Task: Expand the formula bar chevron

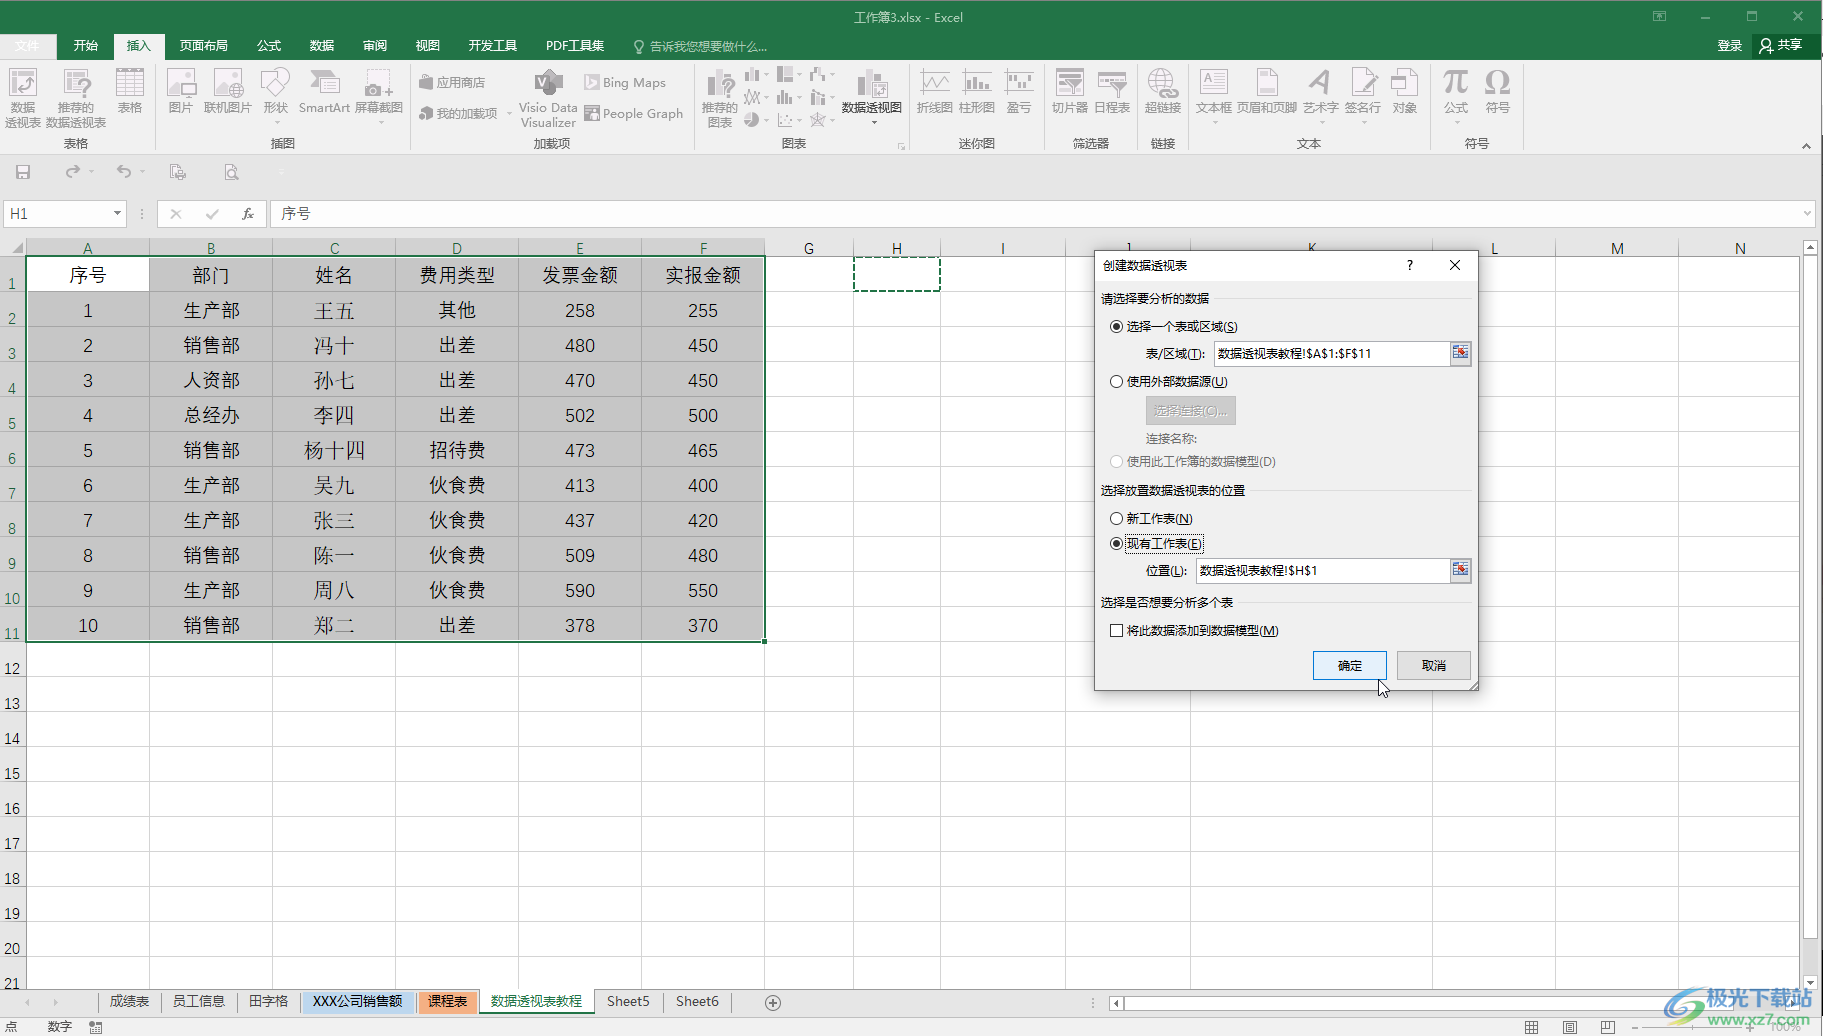Action: pos(1807,213)
